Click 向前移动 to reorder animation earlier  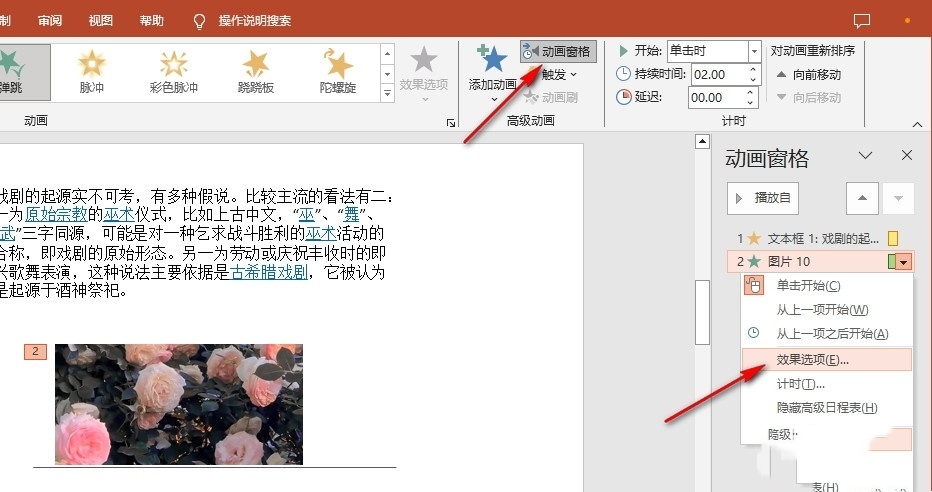pyautogui.click(x=809, y=74)
